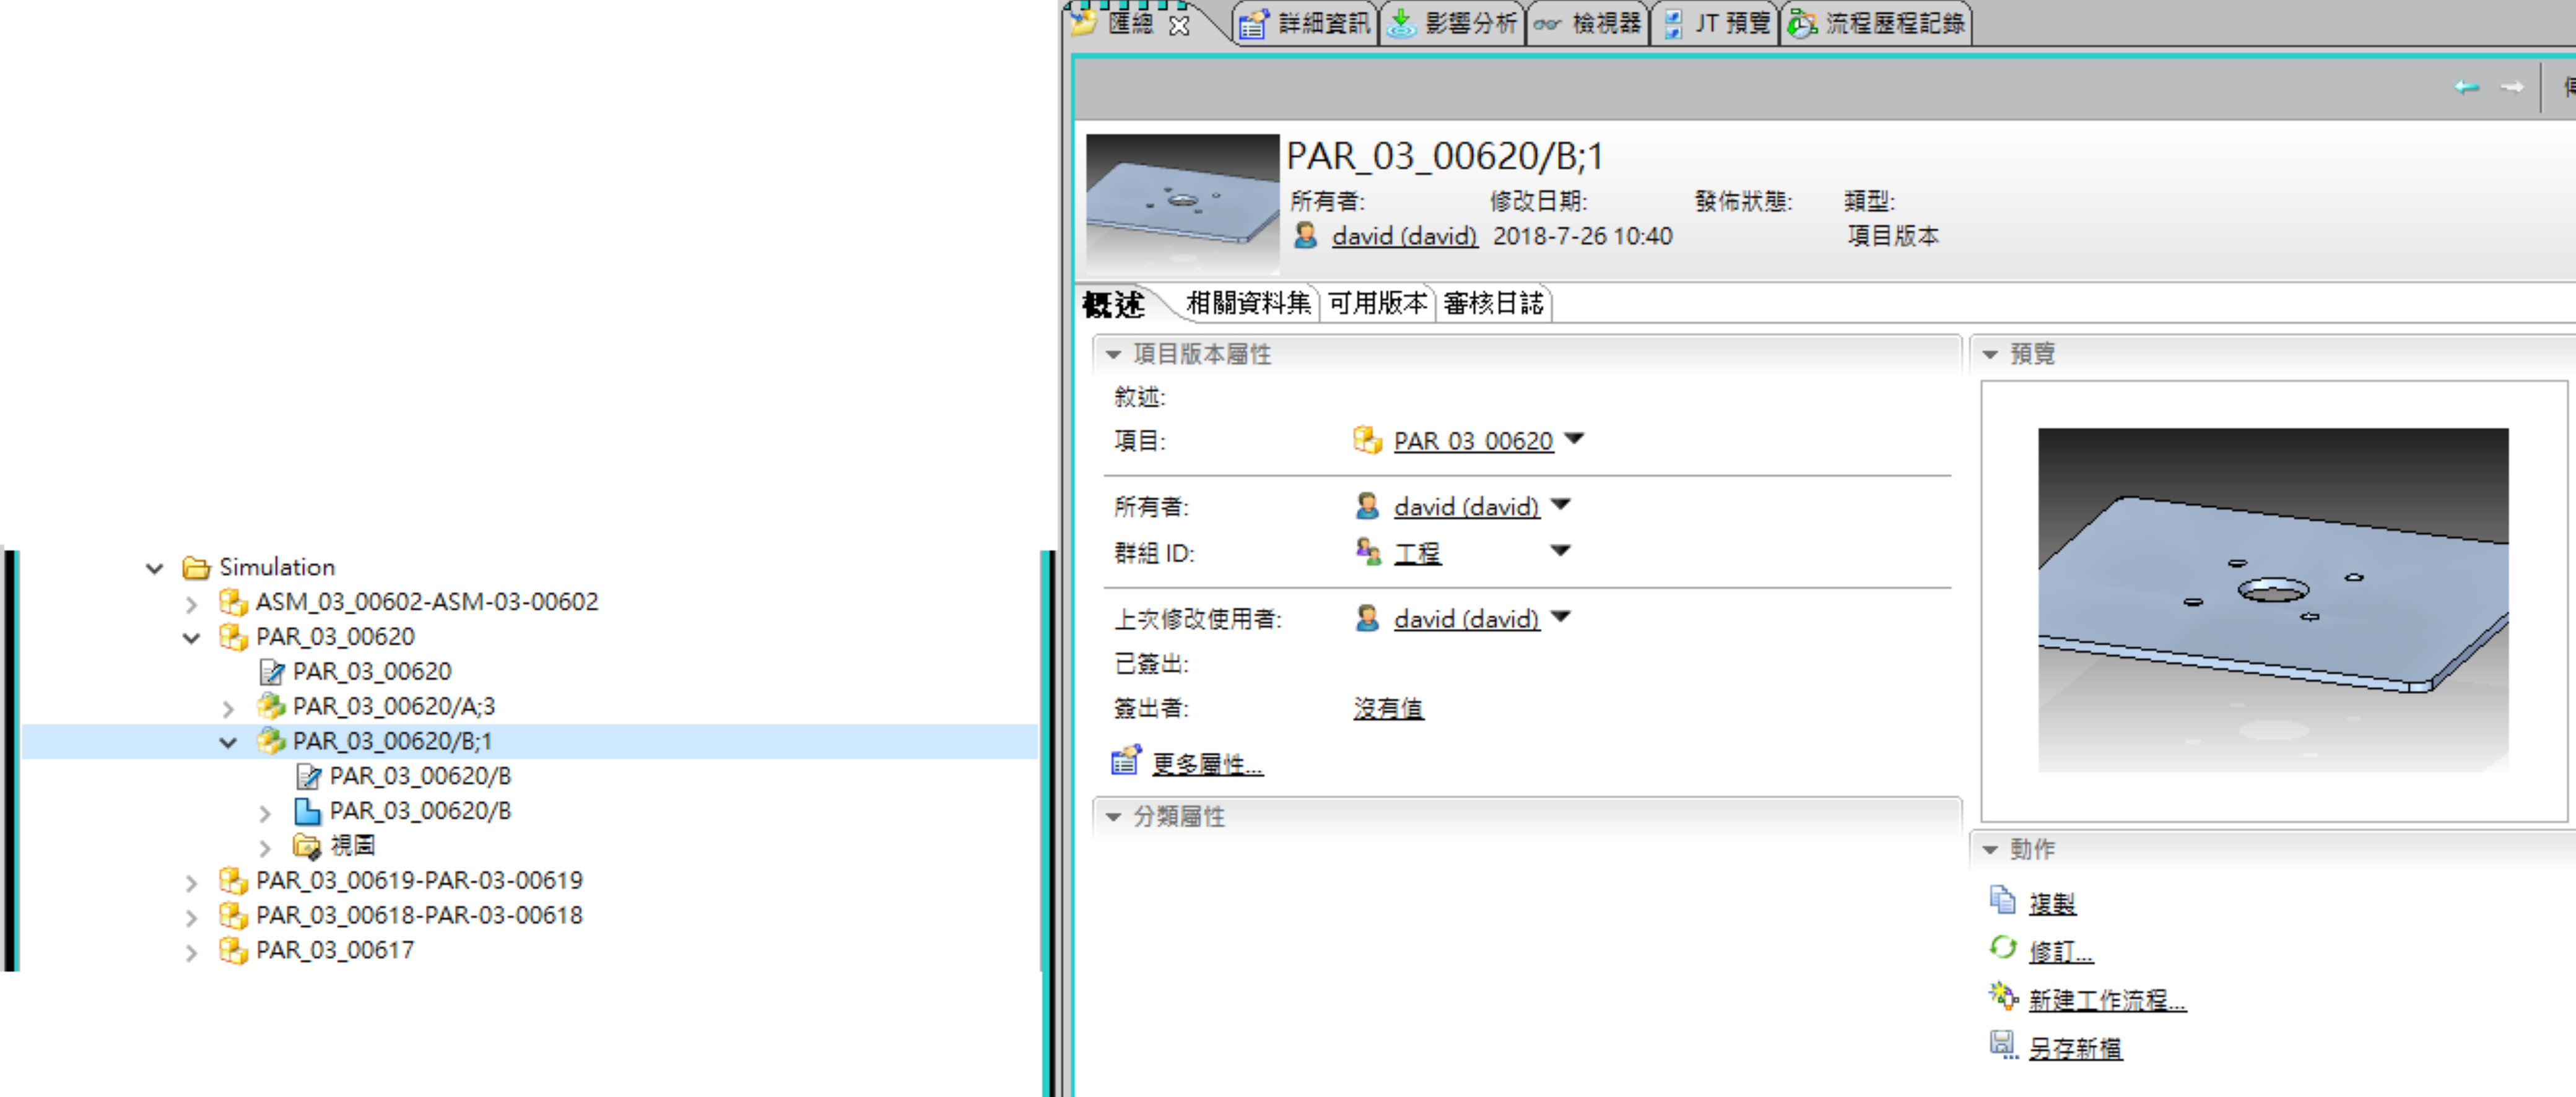Open dropdown arrow beside 上次修改使用者 david

[x=1560, y=616]
